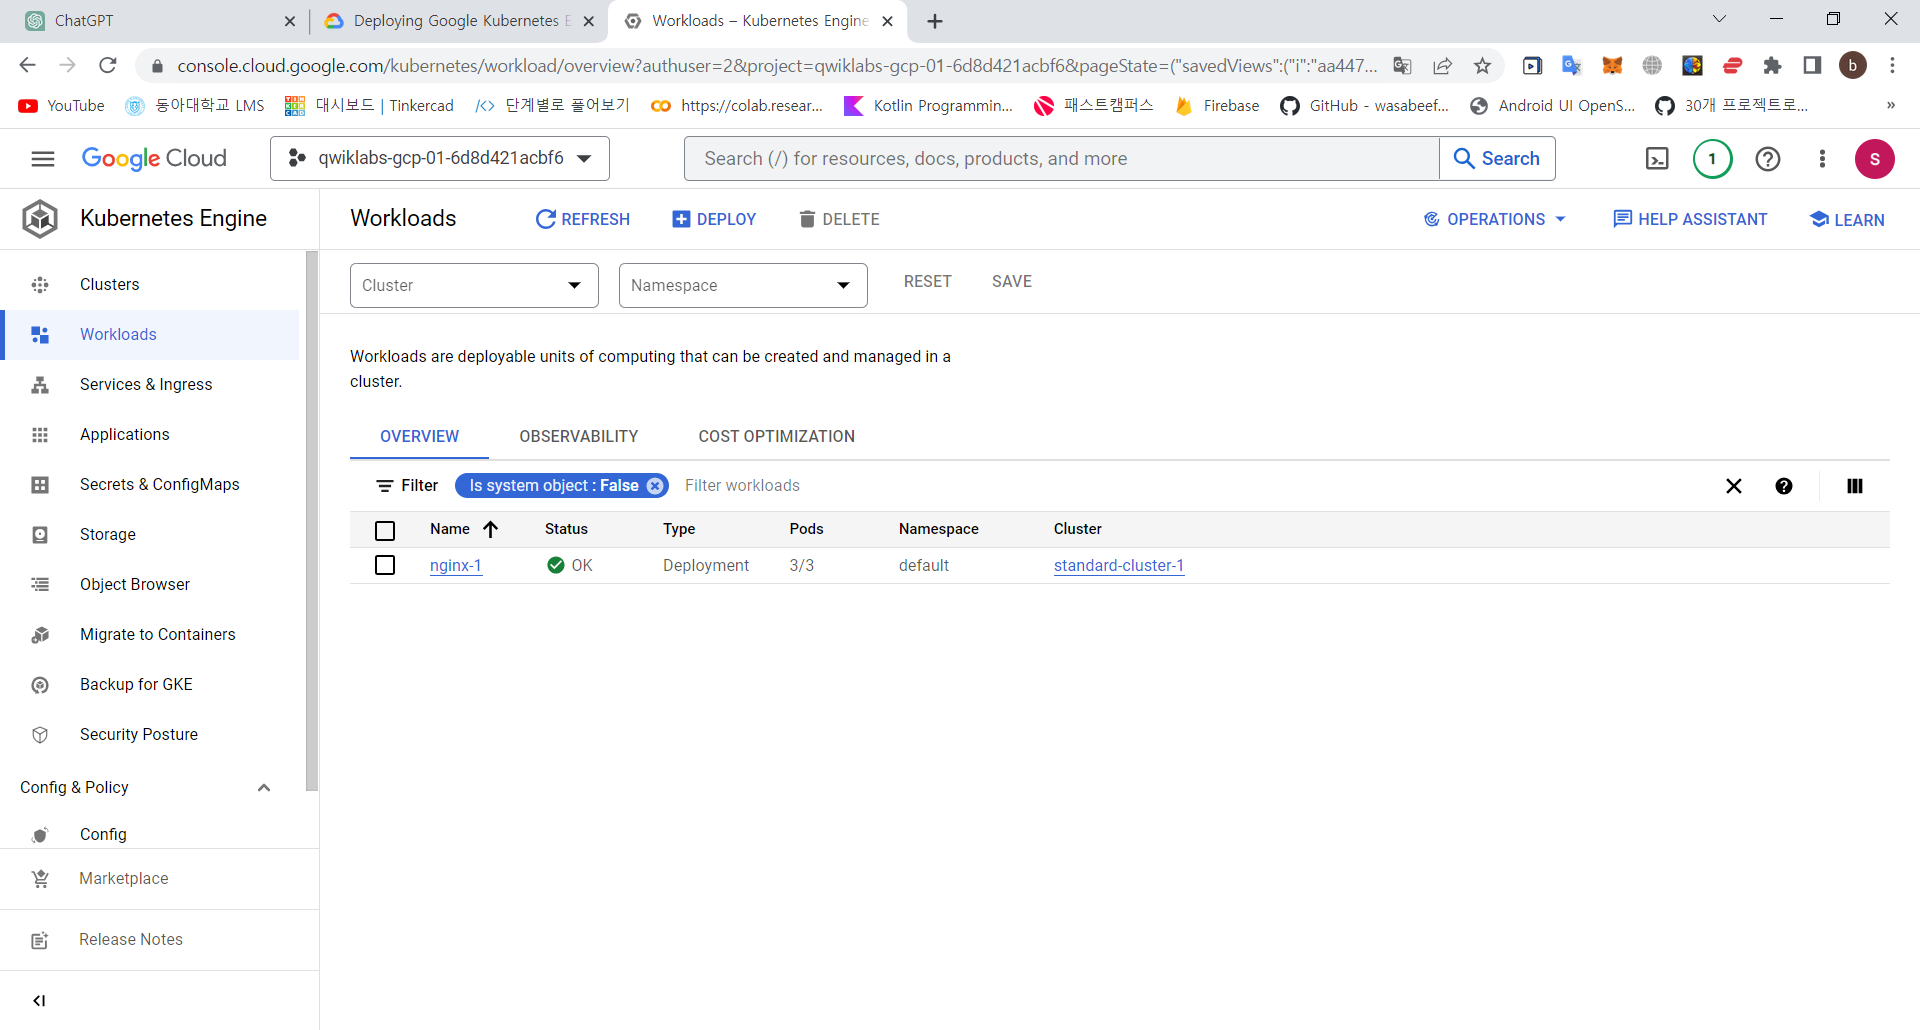Switch to the COST OPTIMIZATION tab
This screenshot has width=1920, height=1030.
click(x=777, y=437)
